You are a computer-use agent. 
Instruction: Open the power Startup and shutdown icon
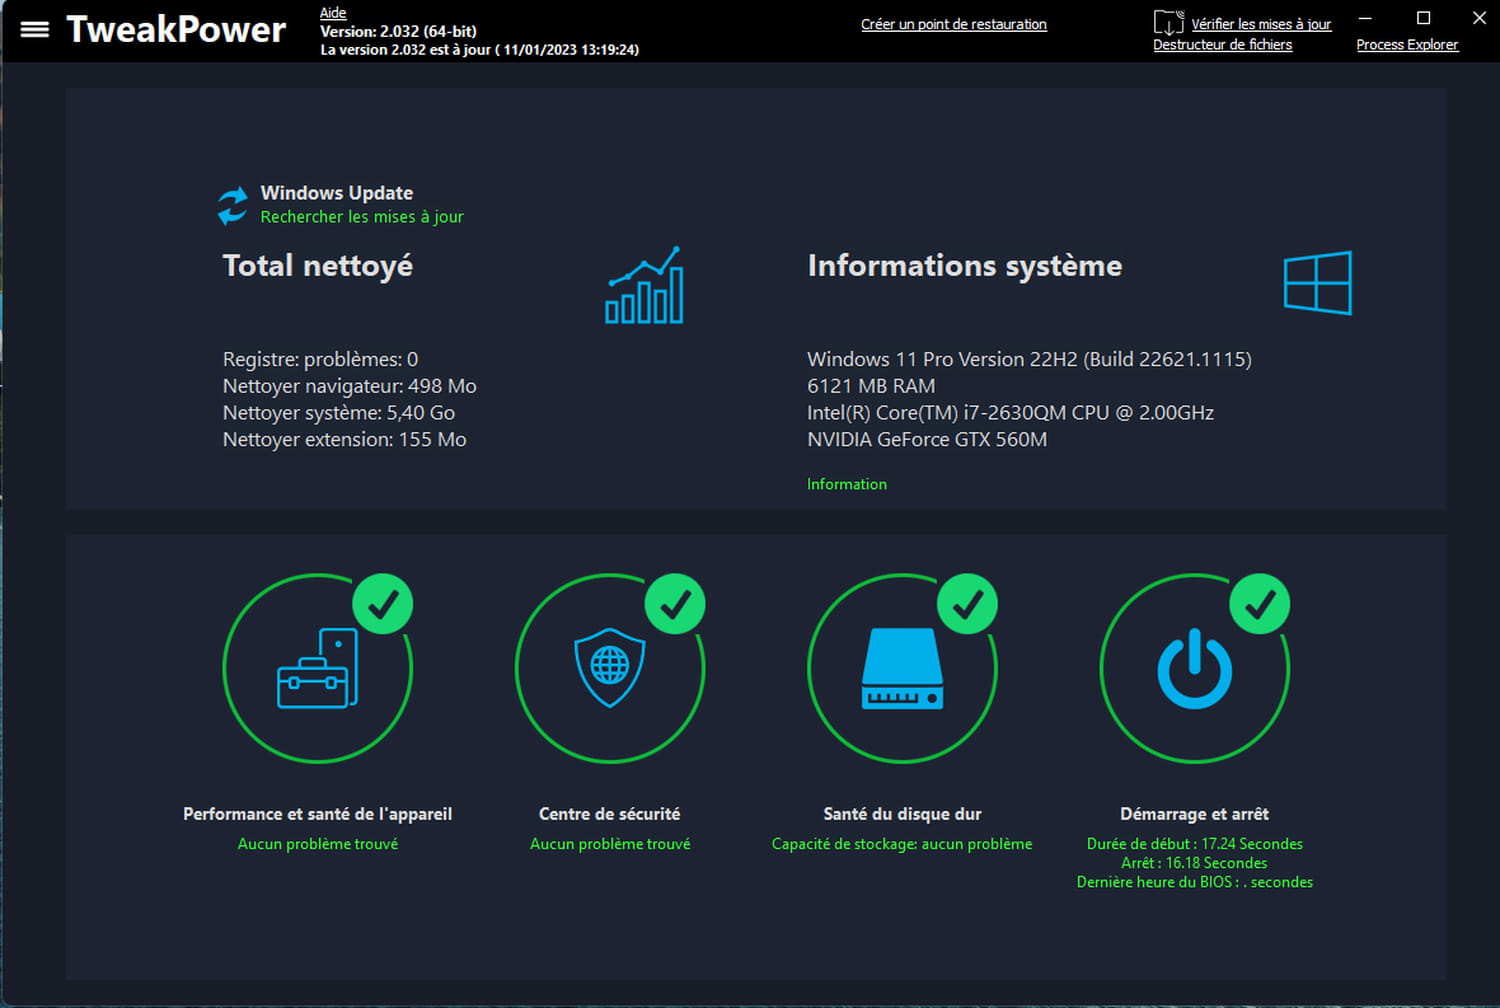1194,668
